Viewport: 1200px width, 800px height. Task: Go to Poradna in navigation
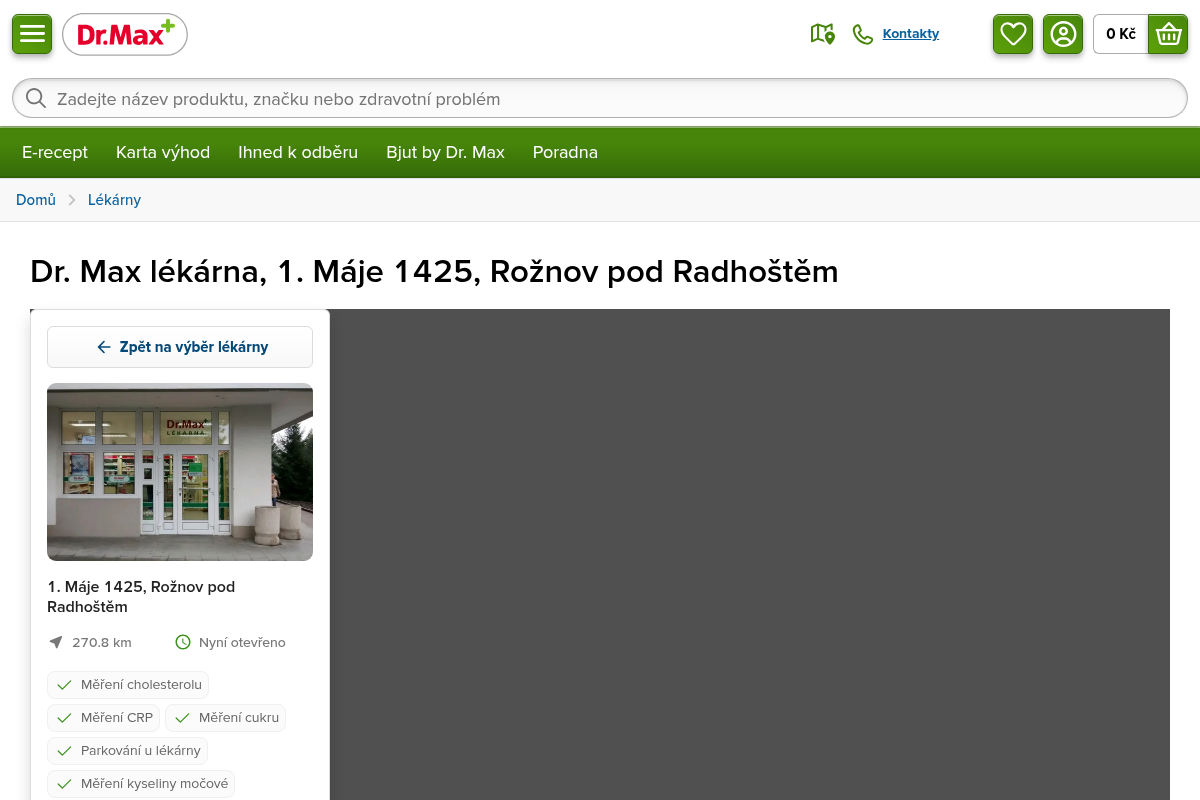[x=565, y=152]
